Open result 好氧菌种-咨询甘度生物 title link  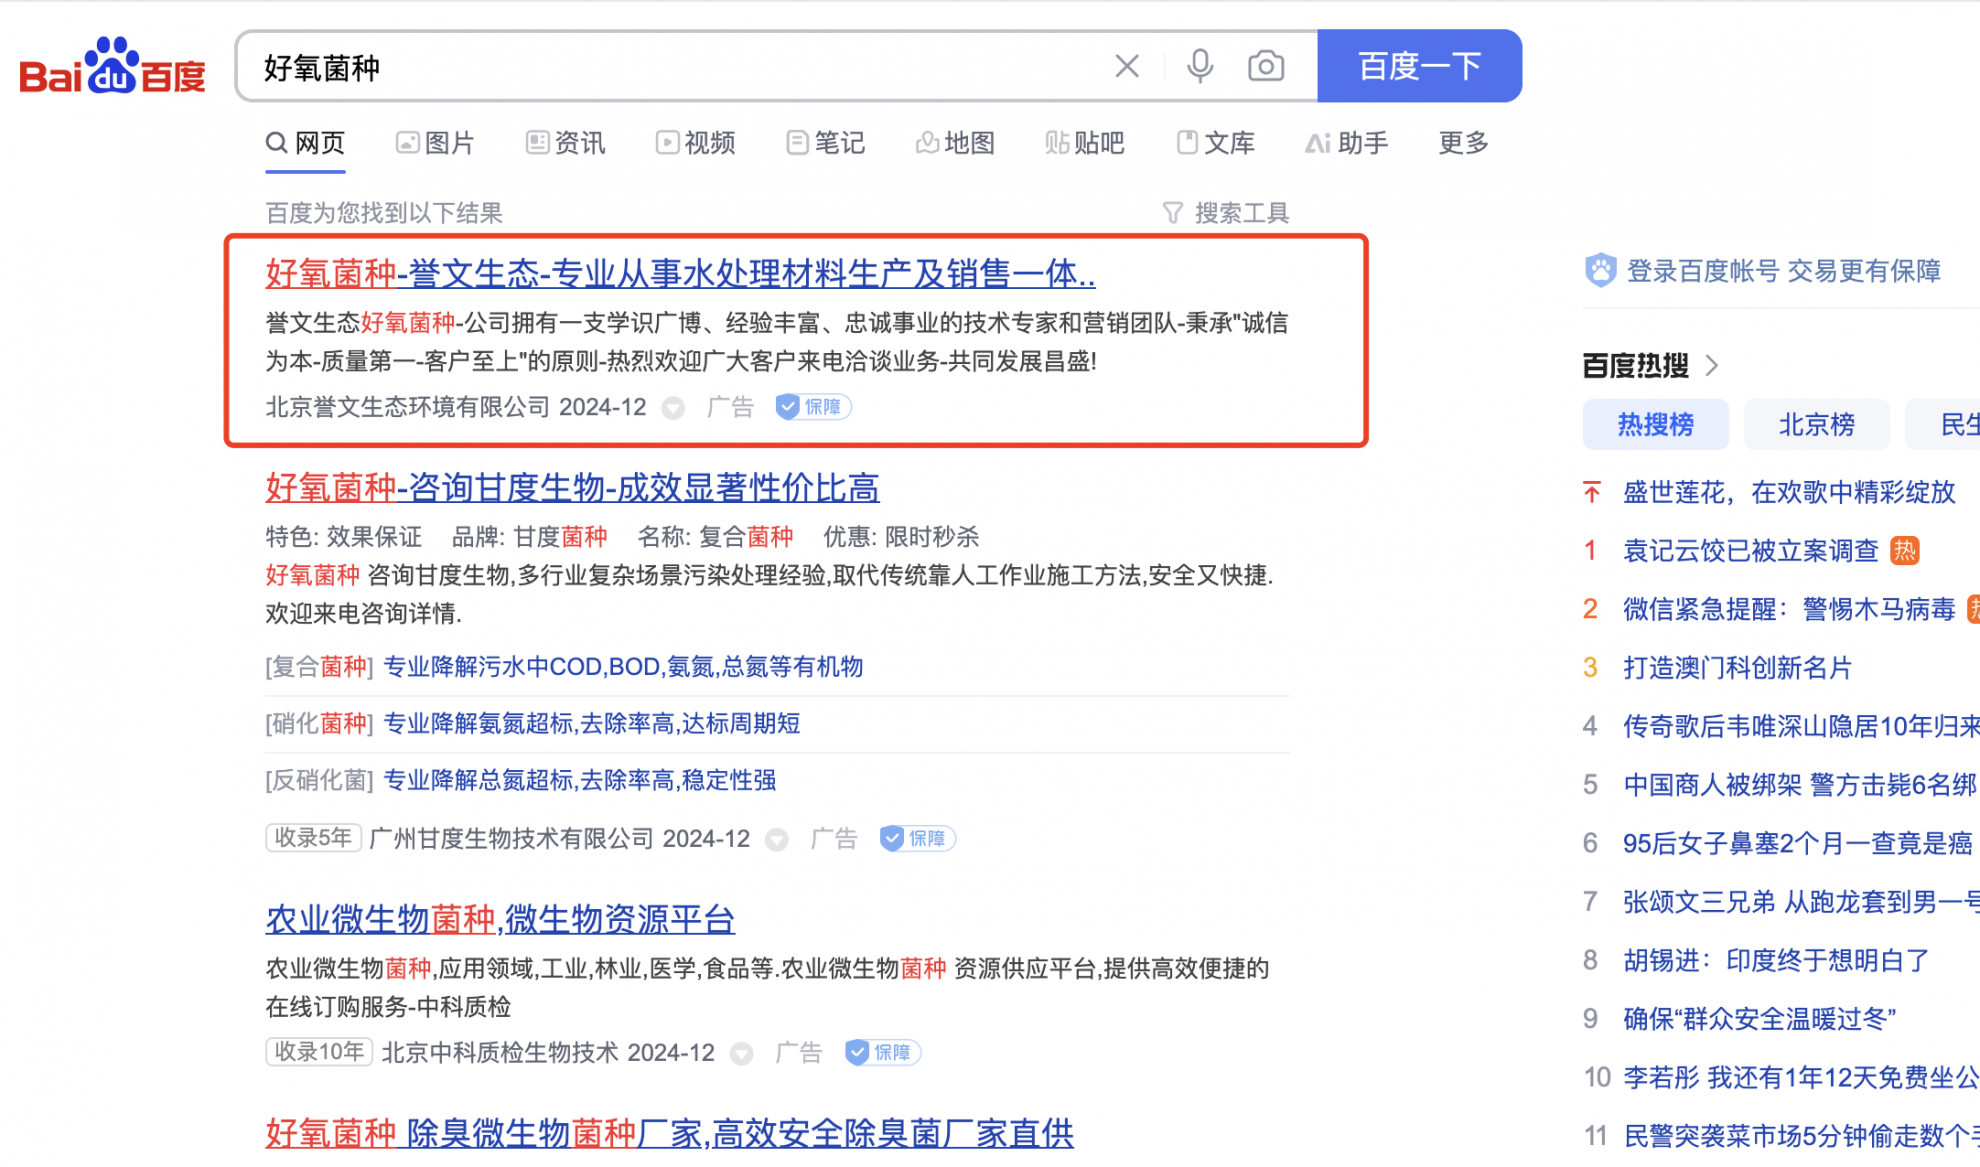coord(572,487)
